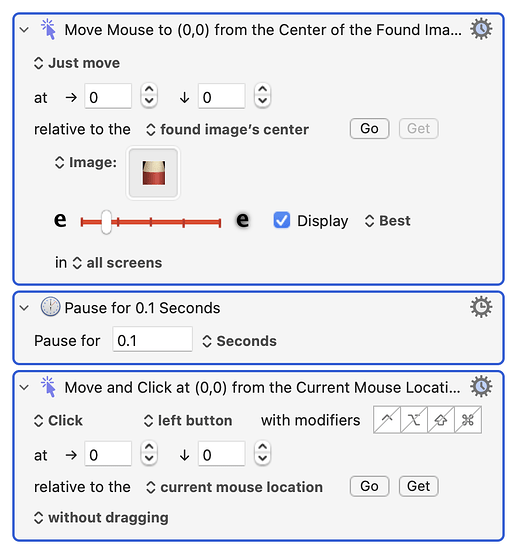Image resolution: width=517 pixels, height=554 pixels.
Task: Open gear menu of Move Mouse action
Action: click(481, 29)
